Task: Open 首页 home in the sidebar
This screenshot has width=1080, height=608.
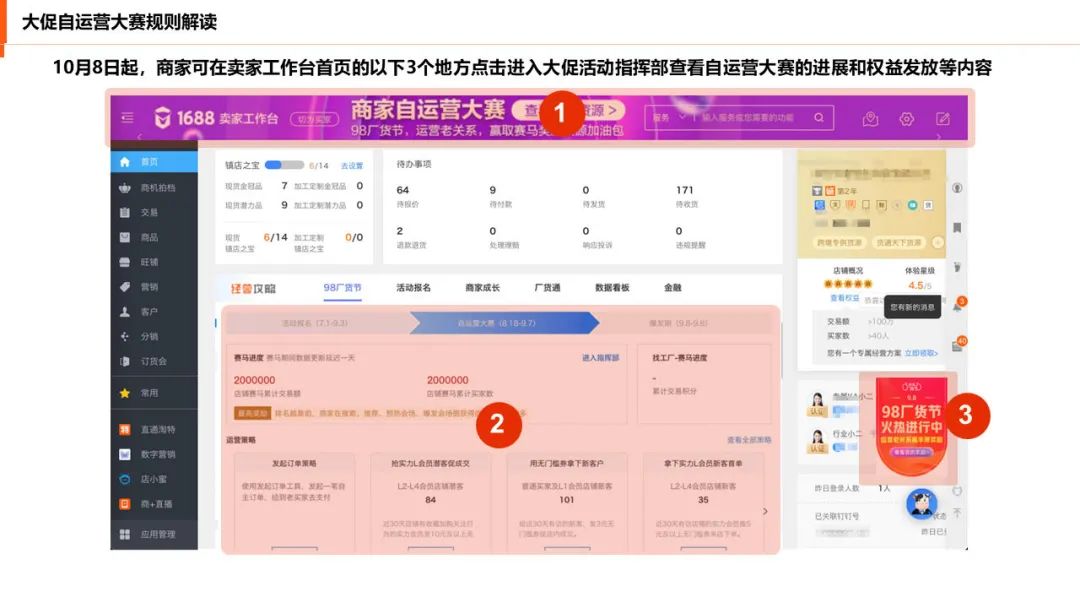Action: pyautogui.click(x=148, y=162)
